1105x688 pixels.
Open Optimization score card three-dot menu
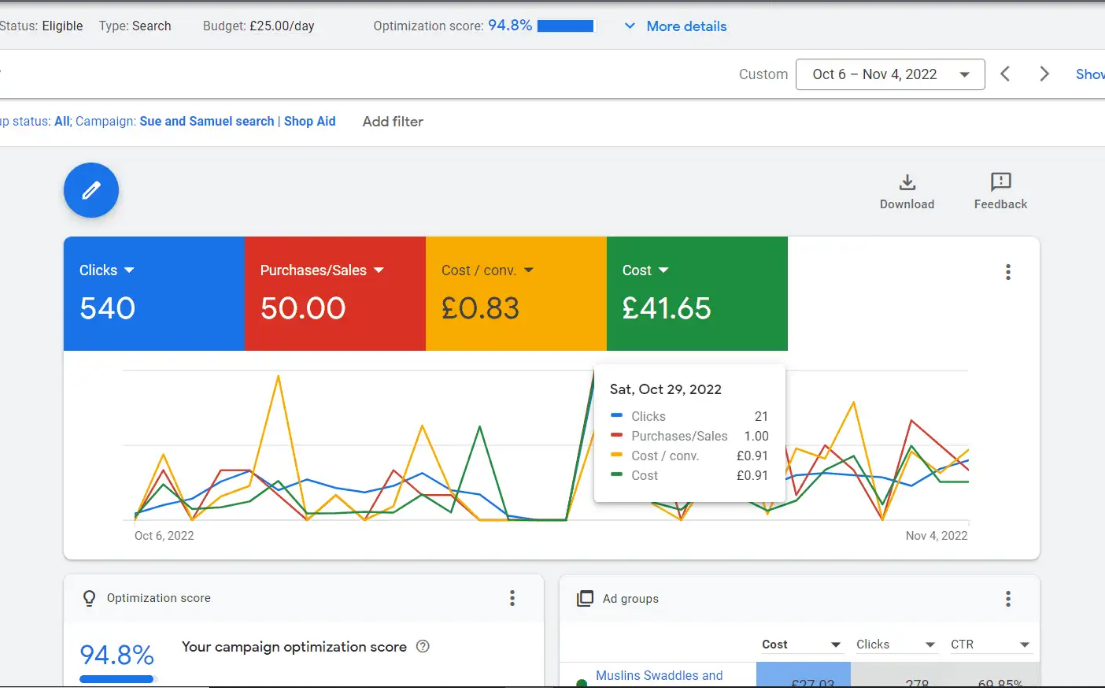(512, 598)
